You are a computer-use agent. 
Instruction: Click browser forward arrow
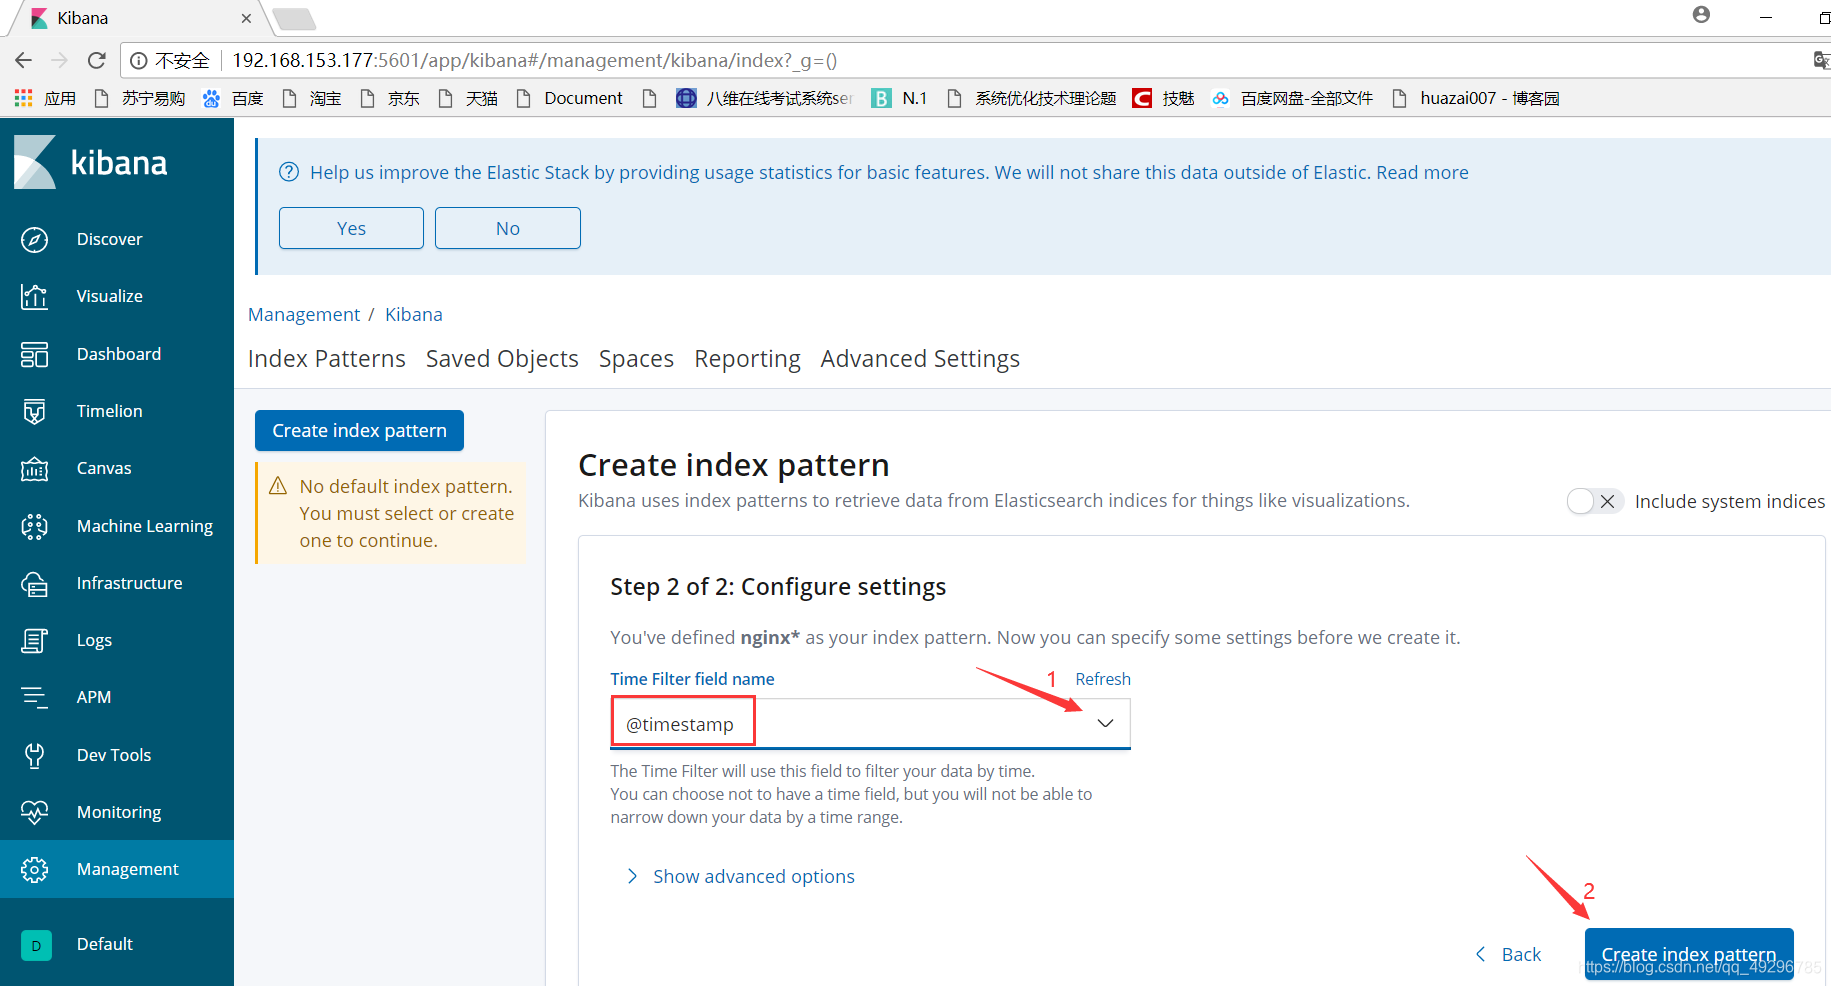(x=60, y=61)
